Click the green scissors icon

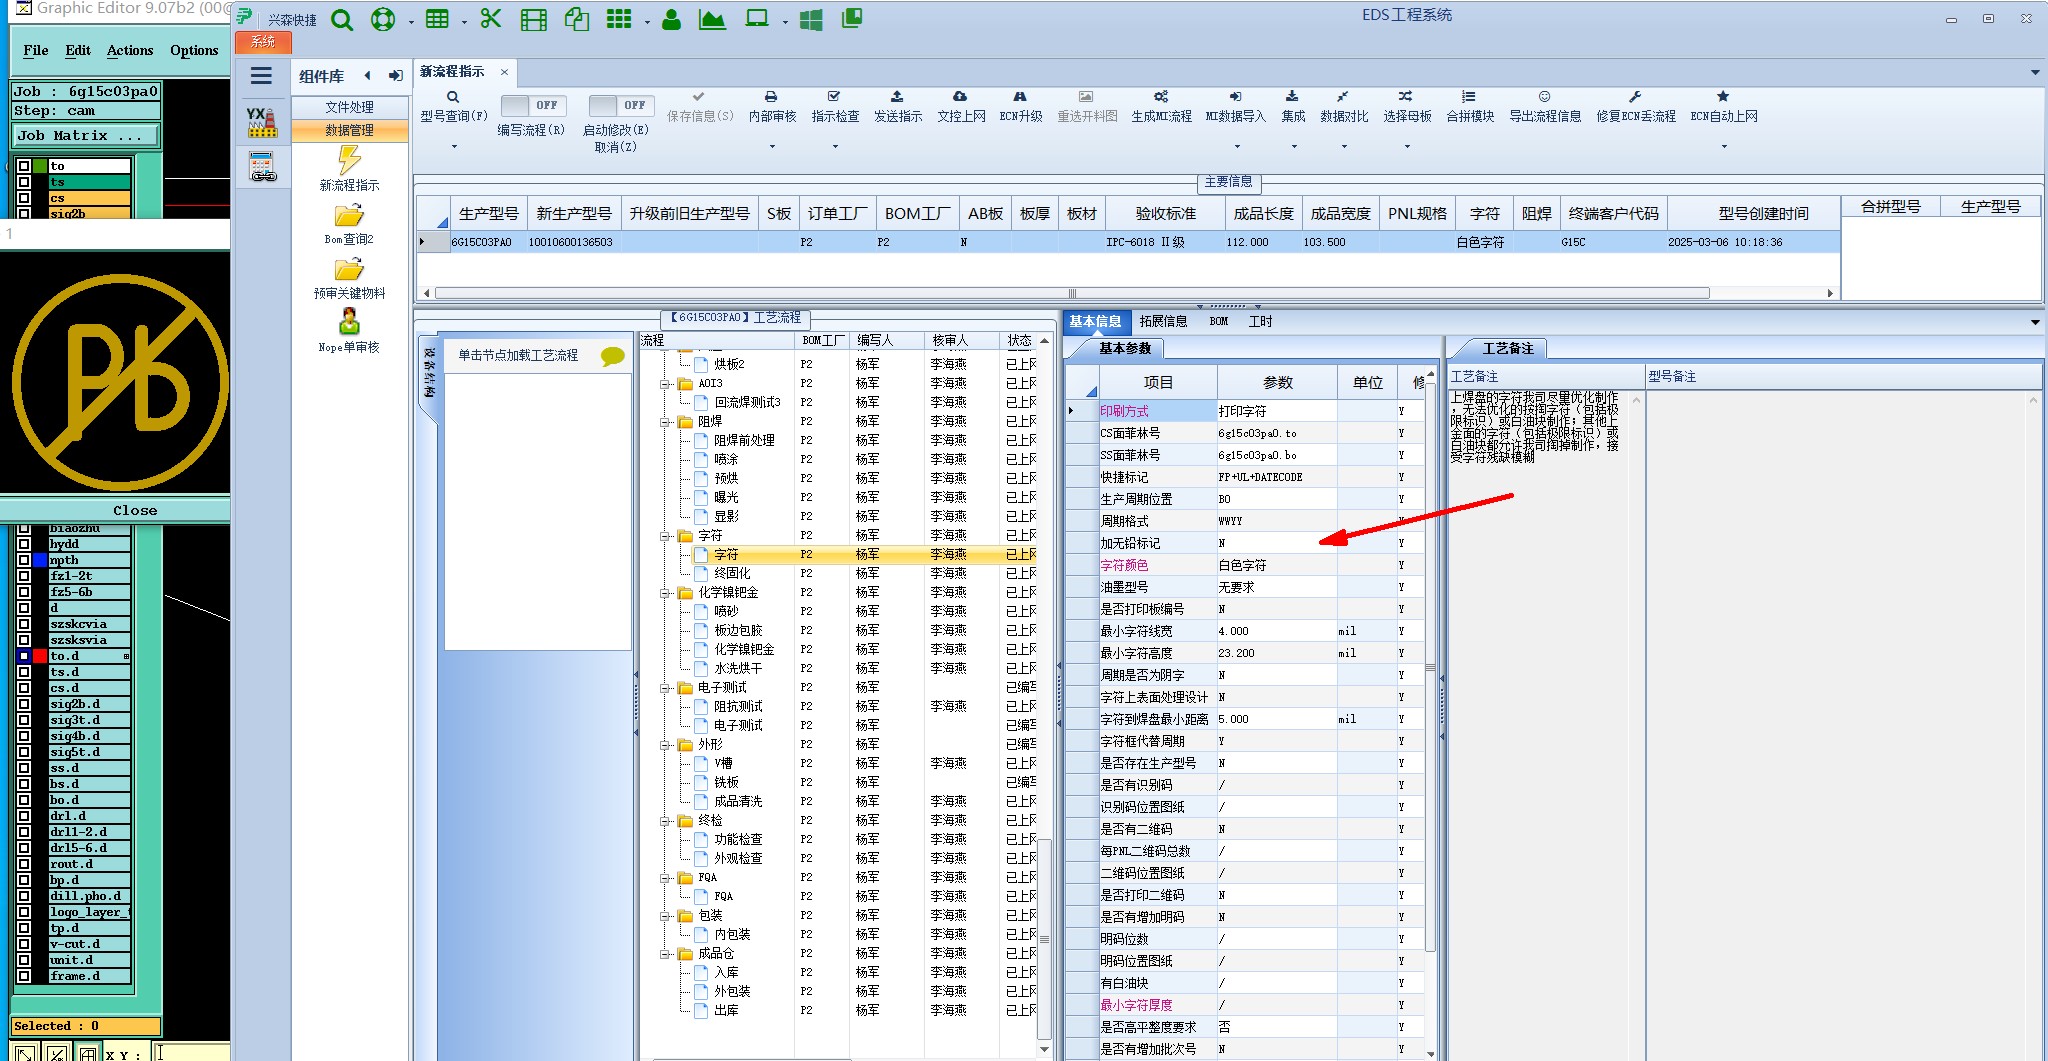[x=490, y=19]
